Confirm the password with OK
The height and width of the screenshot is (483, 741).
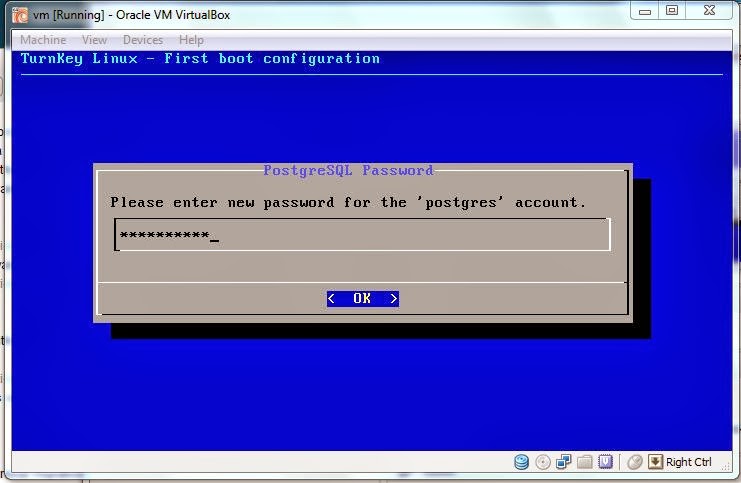click(x=362, y=298)
